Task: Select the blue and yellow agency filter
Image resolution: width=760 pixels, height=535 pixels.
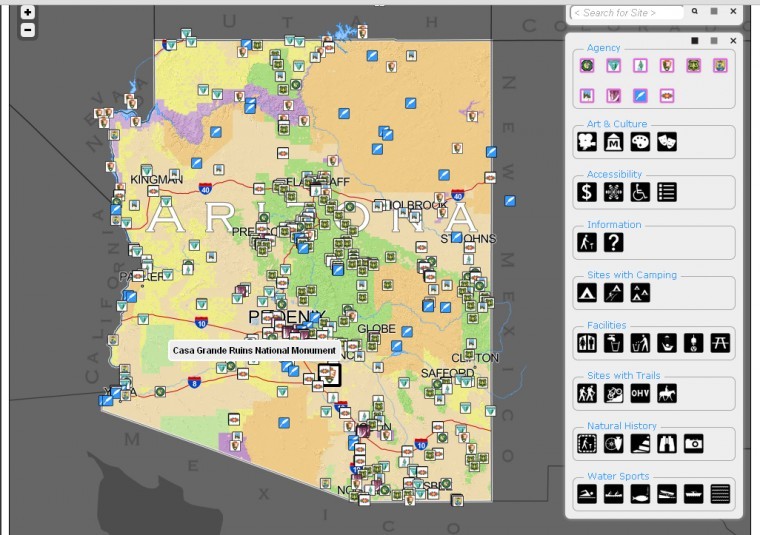Action: click(720, 65)
